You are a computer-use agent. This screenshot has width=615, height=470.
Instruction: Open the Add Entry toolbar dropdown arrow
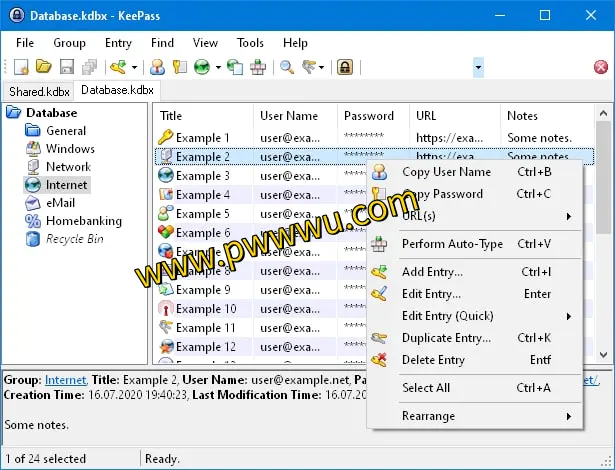click(133, 67)
